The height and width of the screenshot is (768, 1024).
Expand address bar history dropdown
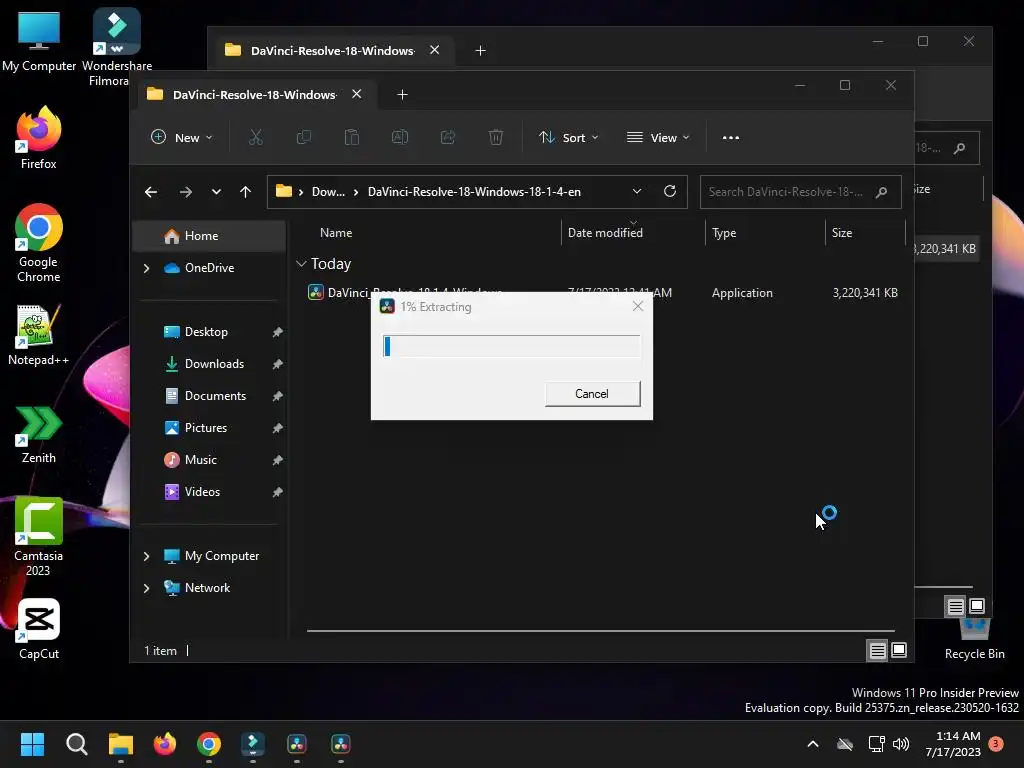click(x=637, y=191)
